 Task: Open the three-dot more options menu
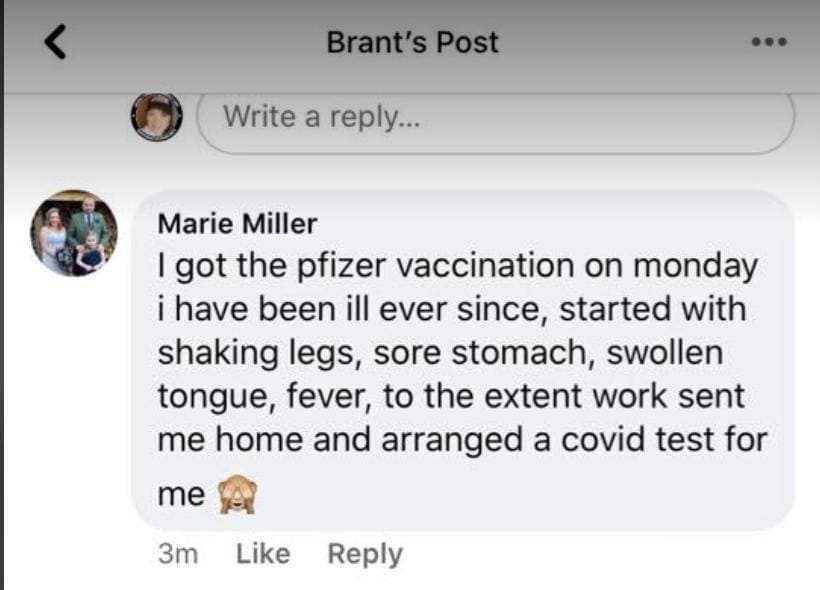[770, 42]
